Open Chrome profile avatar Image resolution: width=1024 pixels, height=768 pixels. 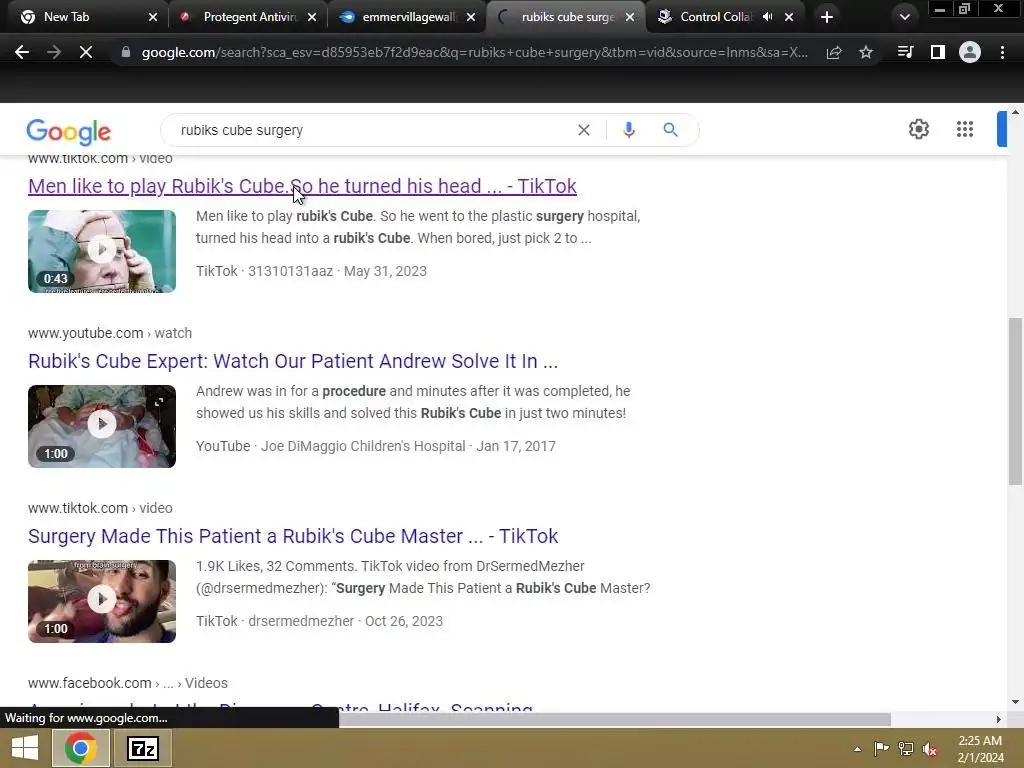pos(970,52)
